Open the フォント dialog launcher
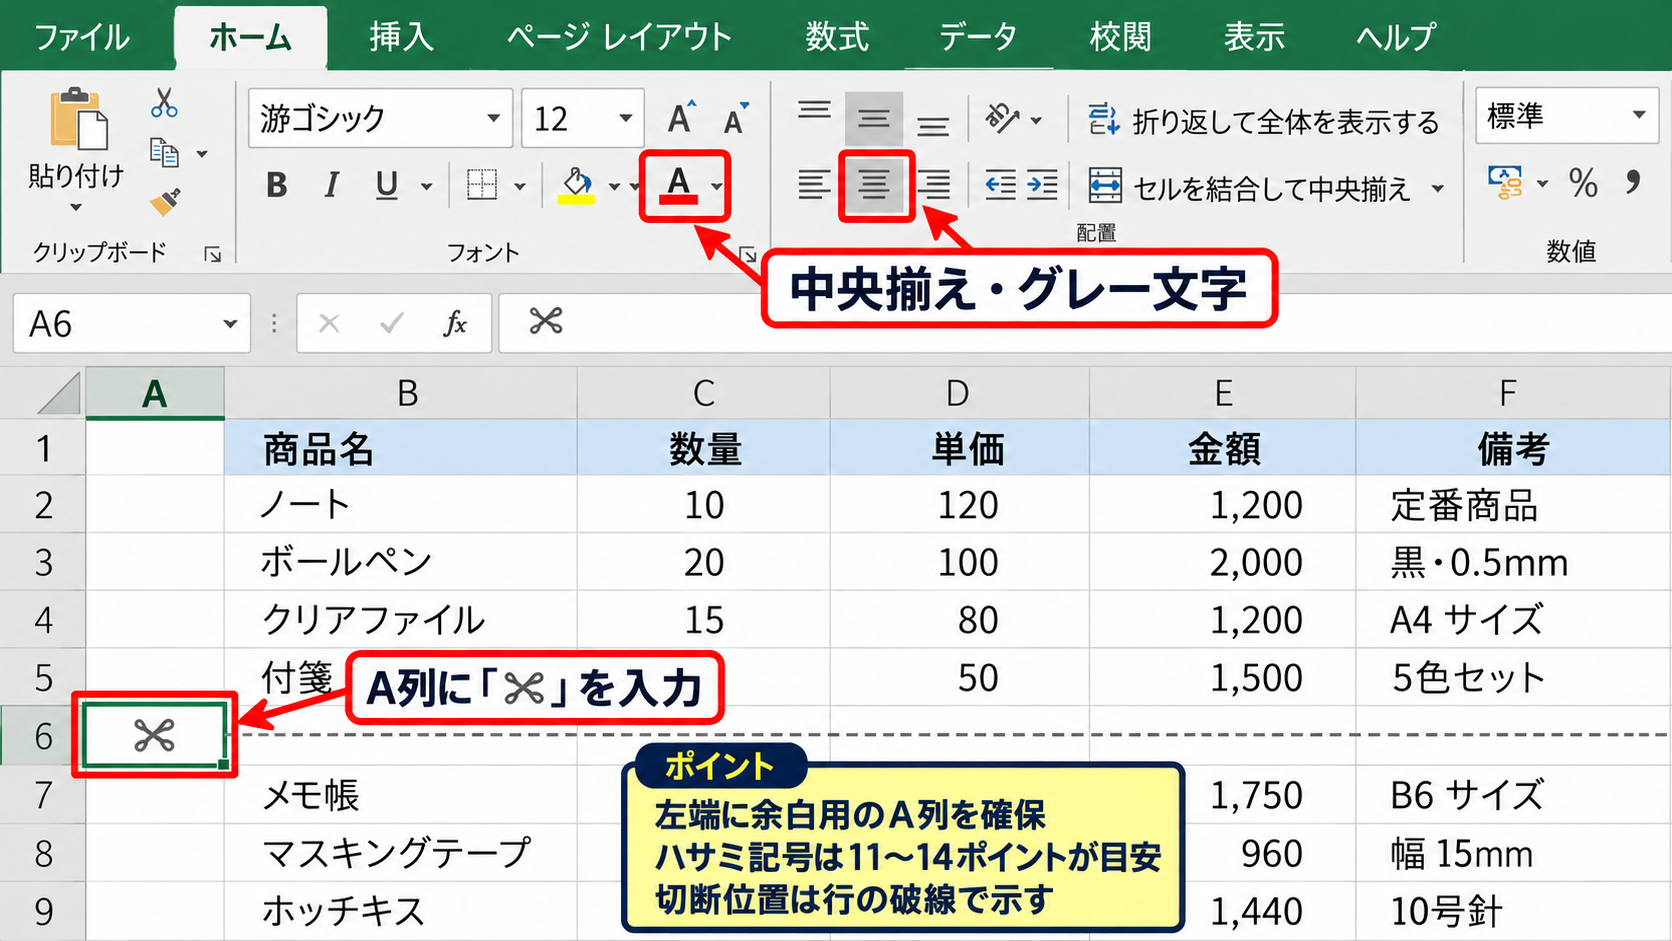1672x941 pixels. coord(747,254)
